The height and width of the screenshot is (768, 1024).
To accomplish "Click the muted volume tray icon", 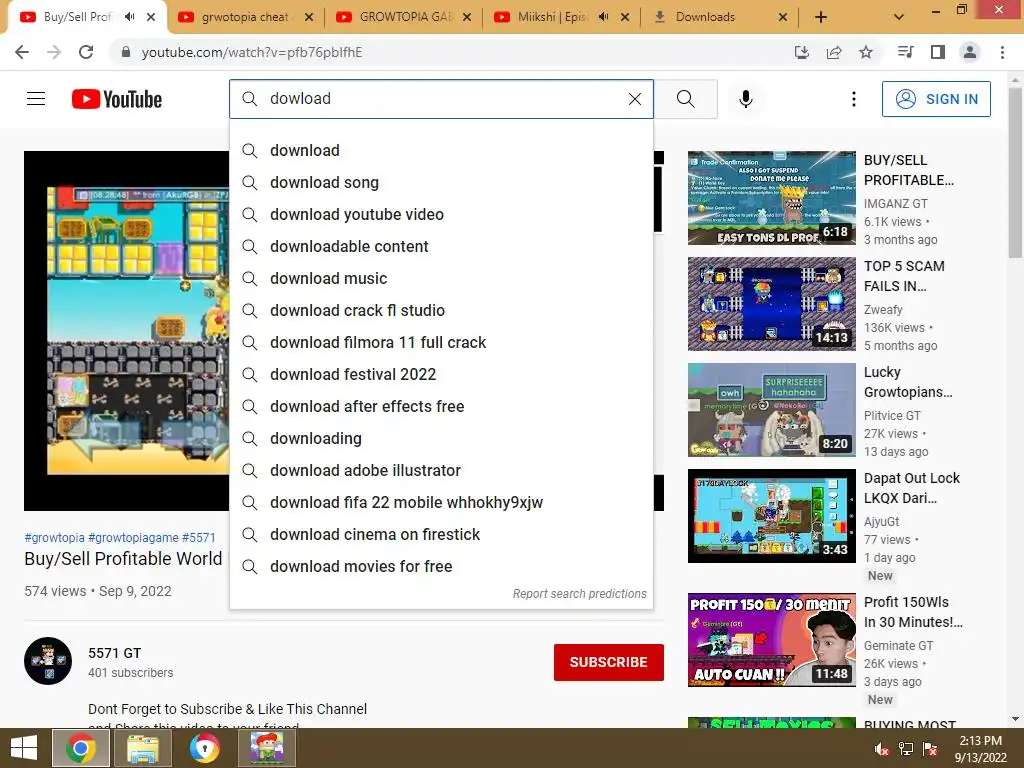I will (882, 749).
